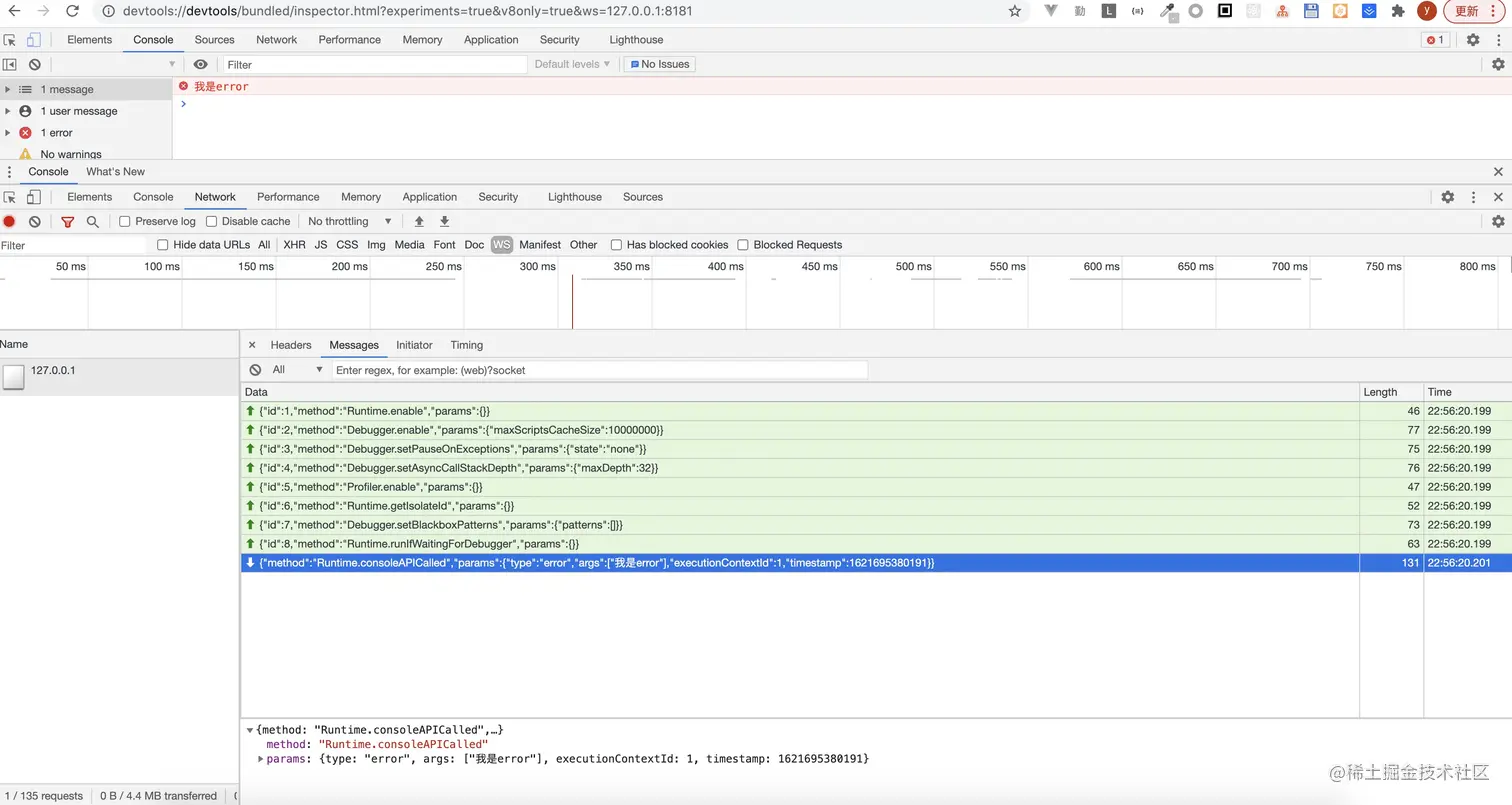The height and width of the screenshot is (805, 1512).
Task: Open top DevTools settings gear
Action: click(1473, 40)
